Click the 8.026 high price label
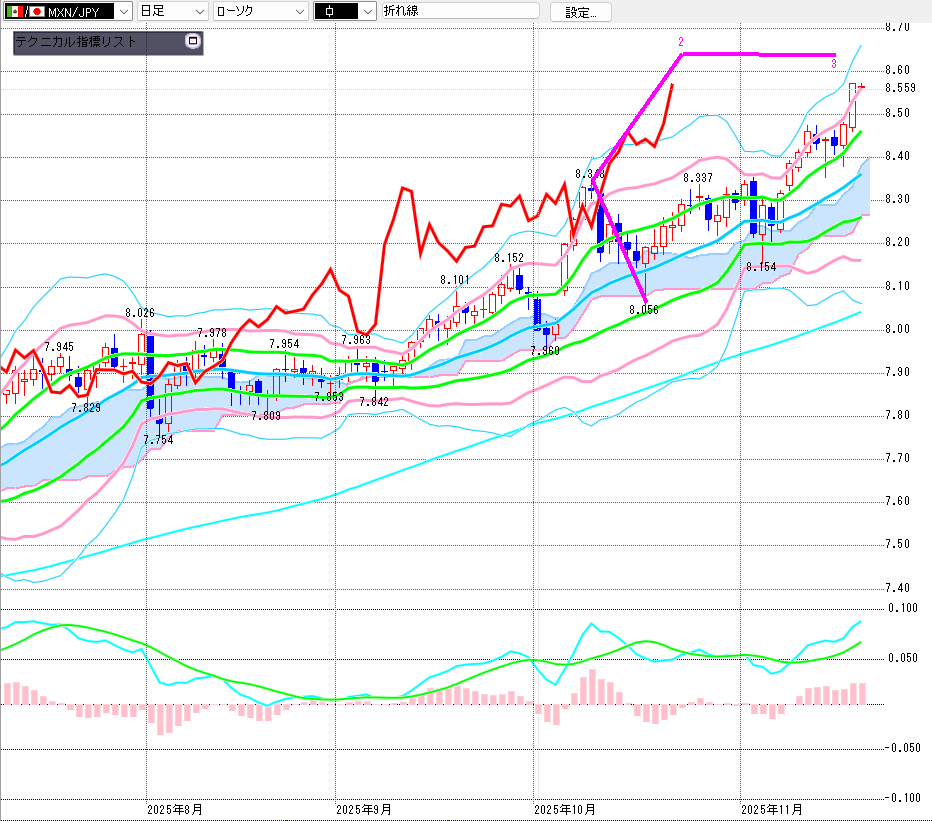 pos(139,313)
